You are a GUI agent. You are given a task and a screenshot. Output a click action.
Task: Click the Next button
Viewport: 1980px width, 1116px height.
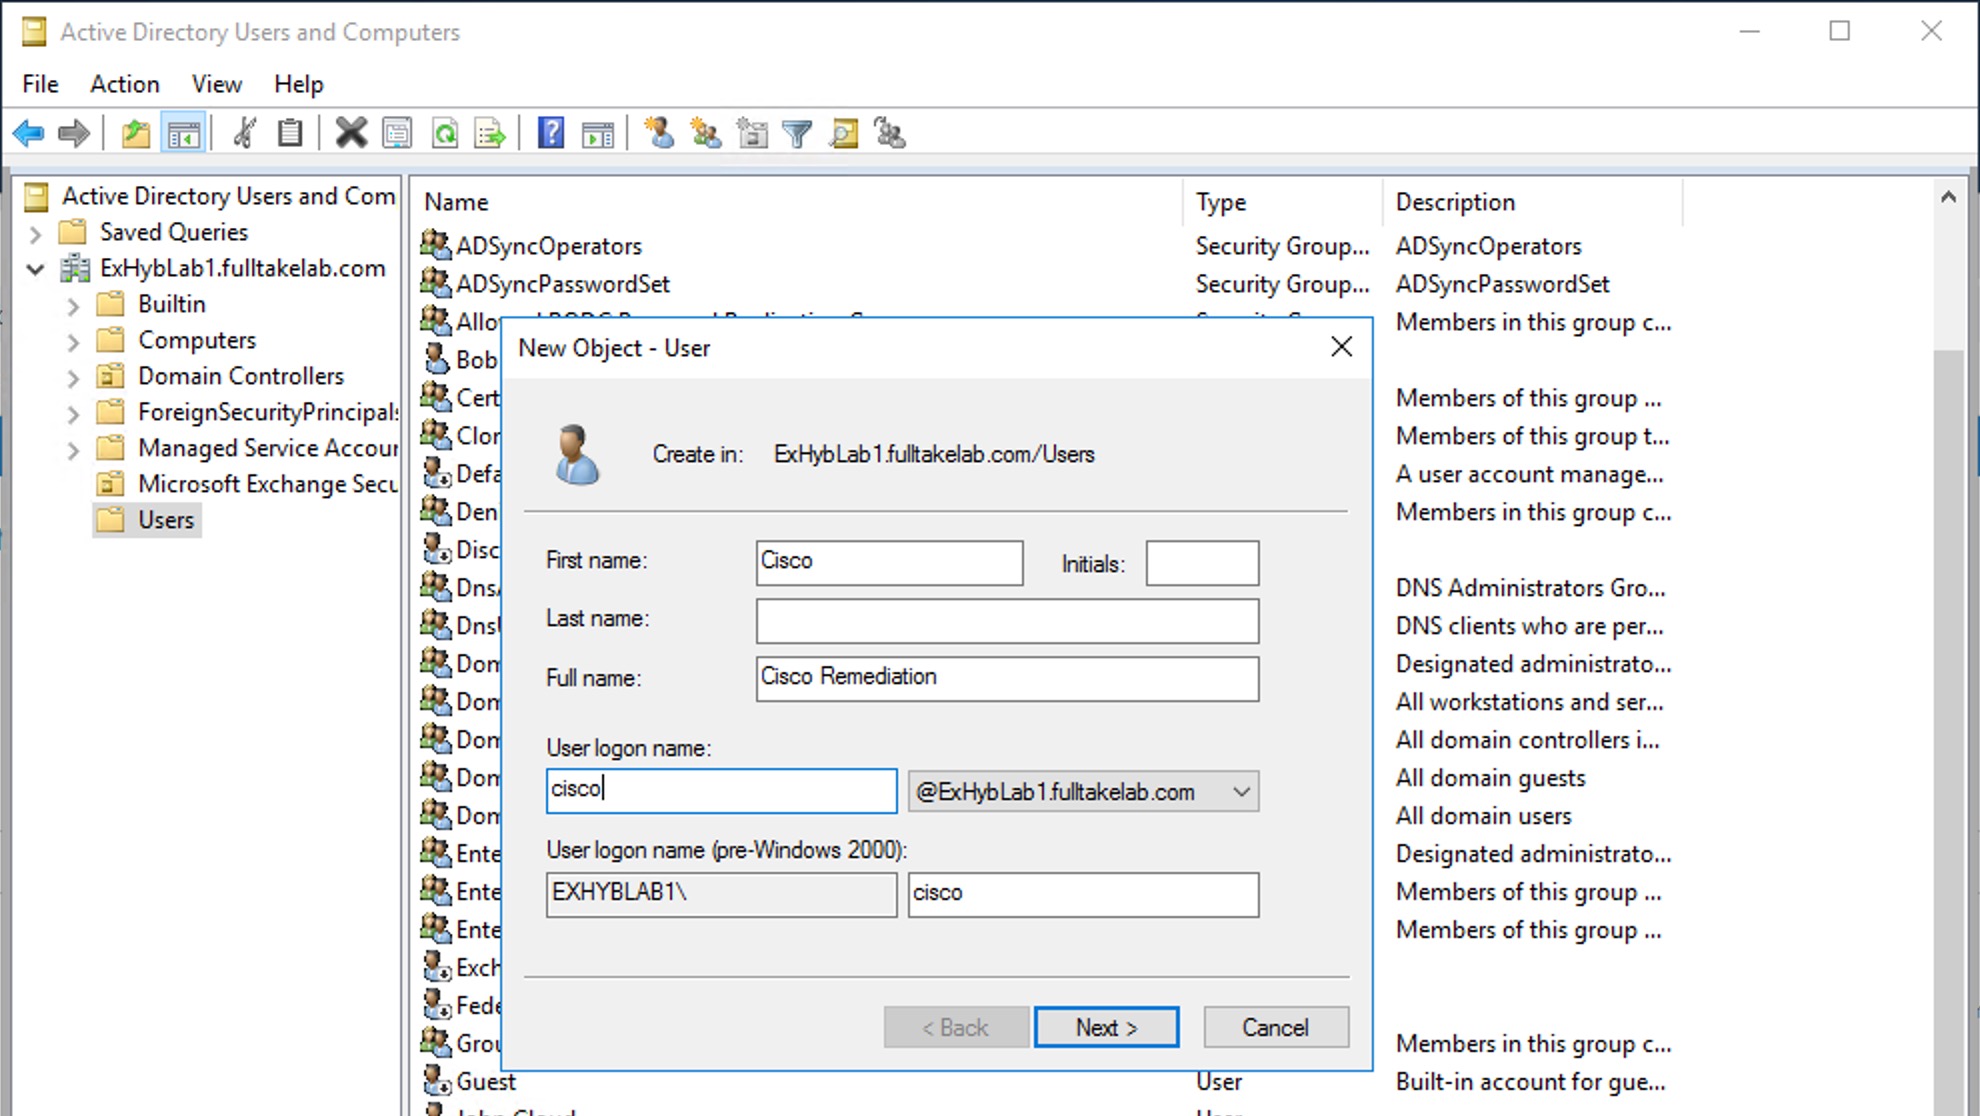1106,1026
